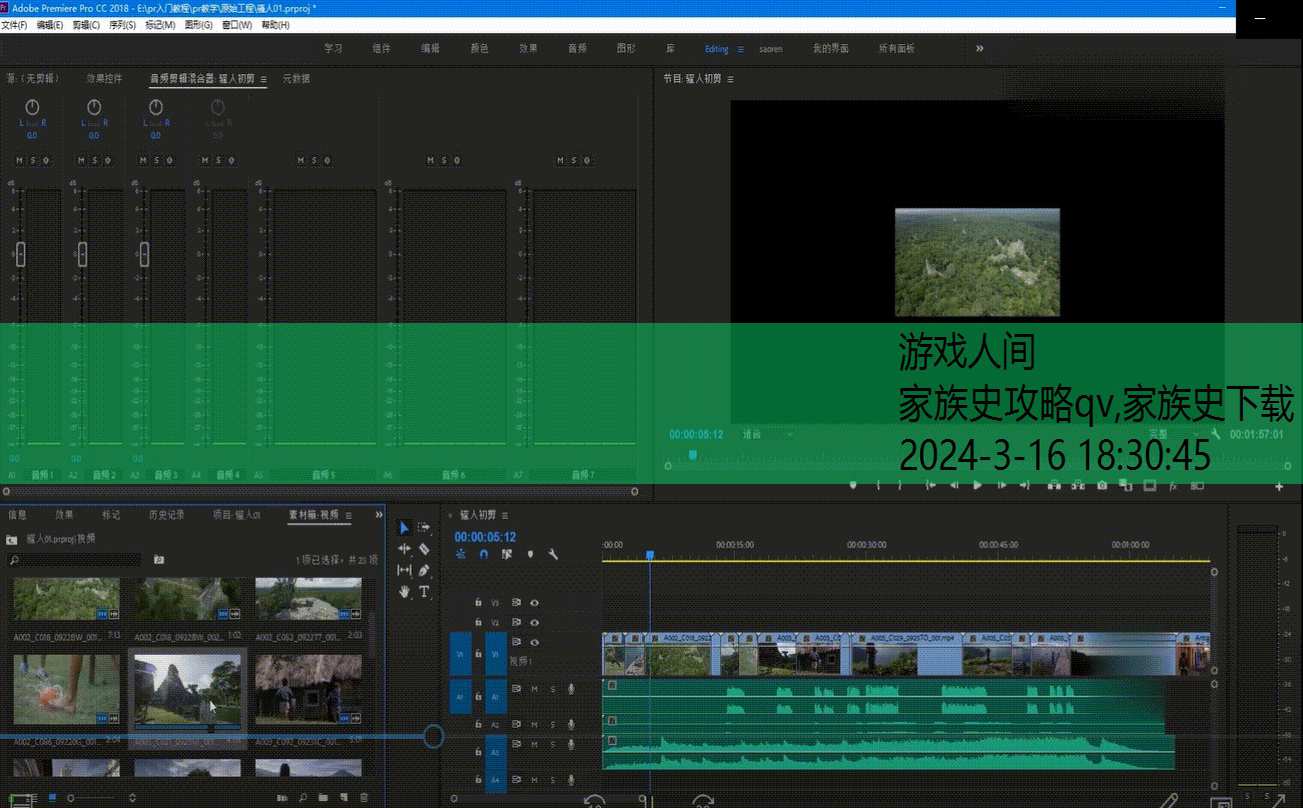The height and width of the screenshot is (808, 1303).
Task: Select the Slip tool
Action: tap(404, 570)
